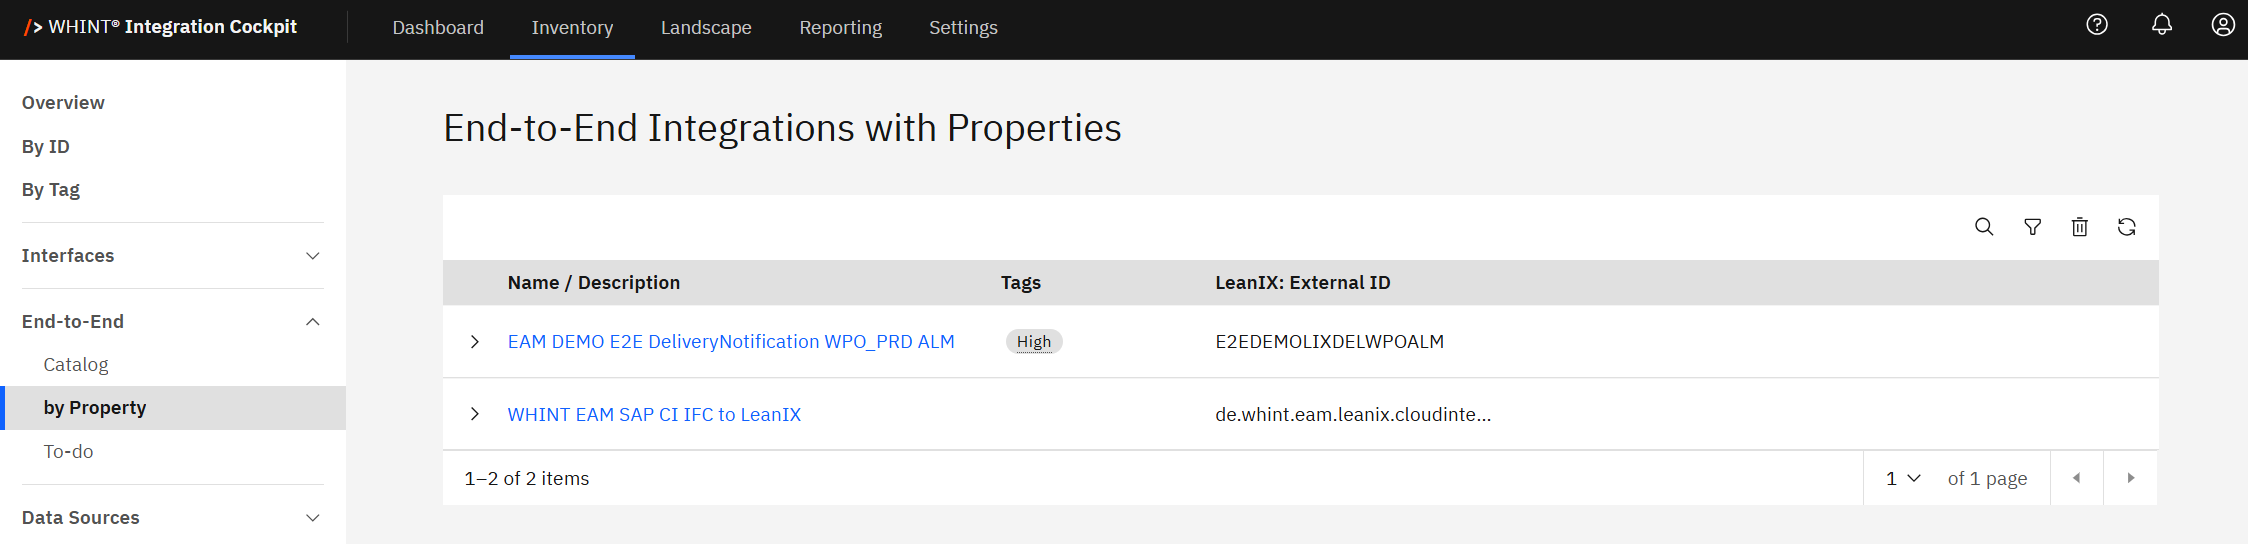The width and height of the screenshot is (2248, 544).
Task: Expand the EAM DEMO E2E DeliveryNotification row
Action: 475,342
